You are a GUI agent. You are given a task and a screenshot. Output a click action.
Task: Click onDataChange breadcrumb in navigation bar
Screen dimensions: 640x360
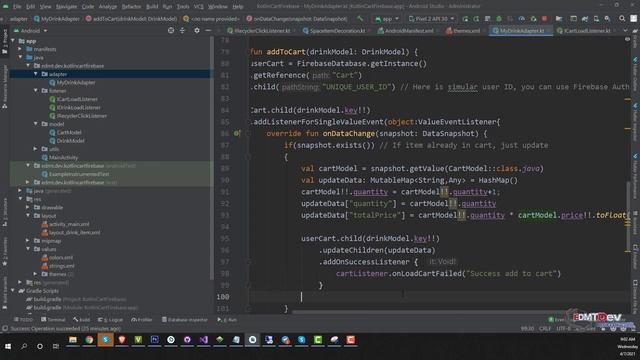296,19
